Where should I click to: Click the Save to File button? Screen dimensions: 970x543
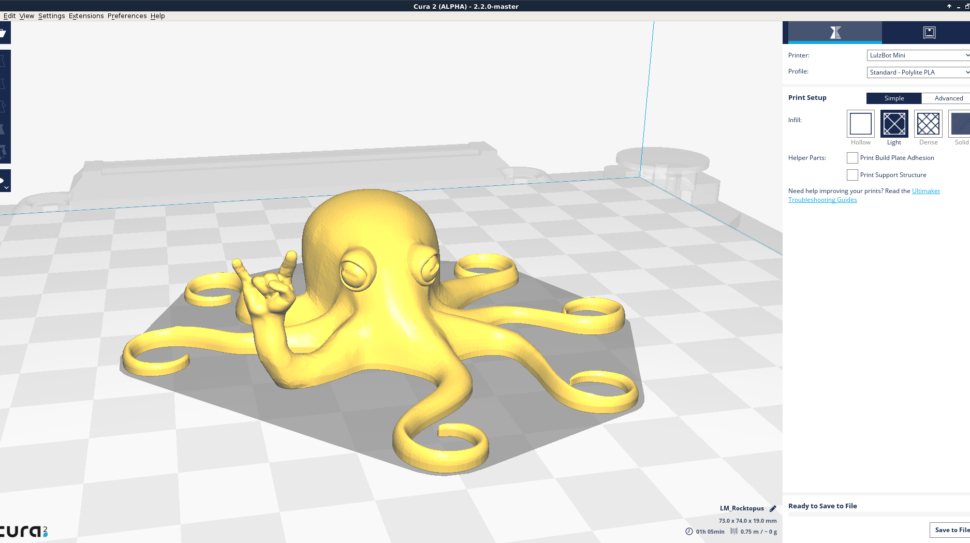(951, 529)
